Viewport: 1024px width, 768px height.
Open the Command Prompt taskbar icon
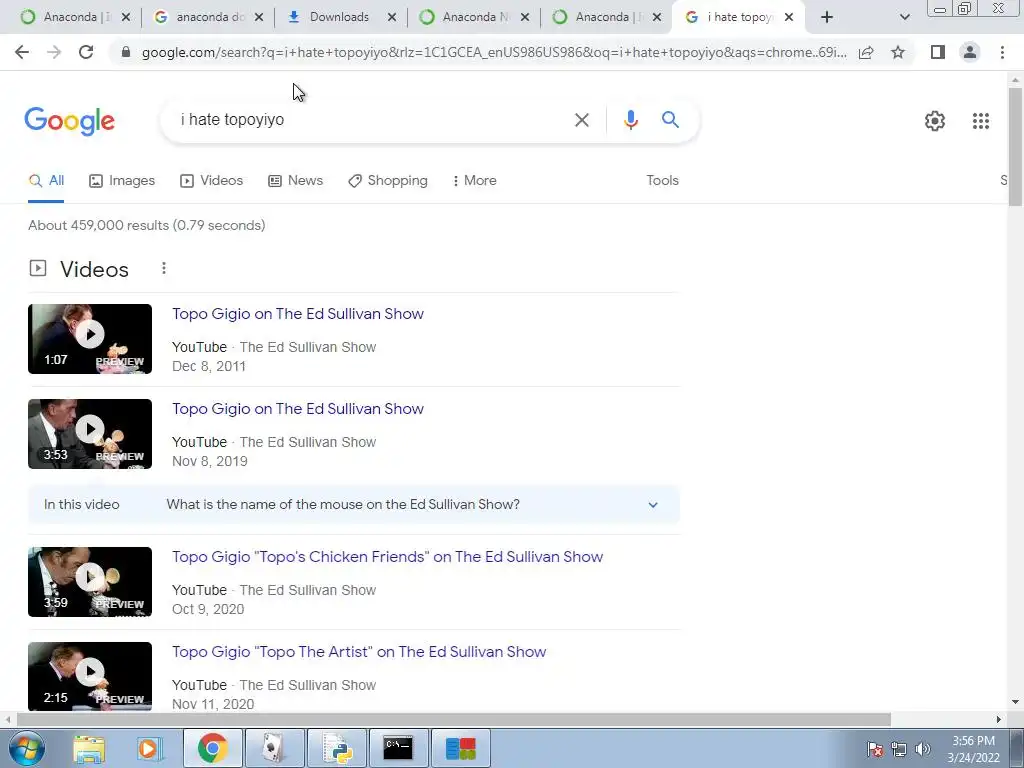click(x=398, y=748)
